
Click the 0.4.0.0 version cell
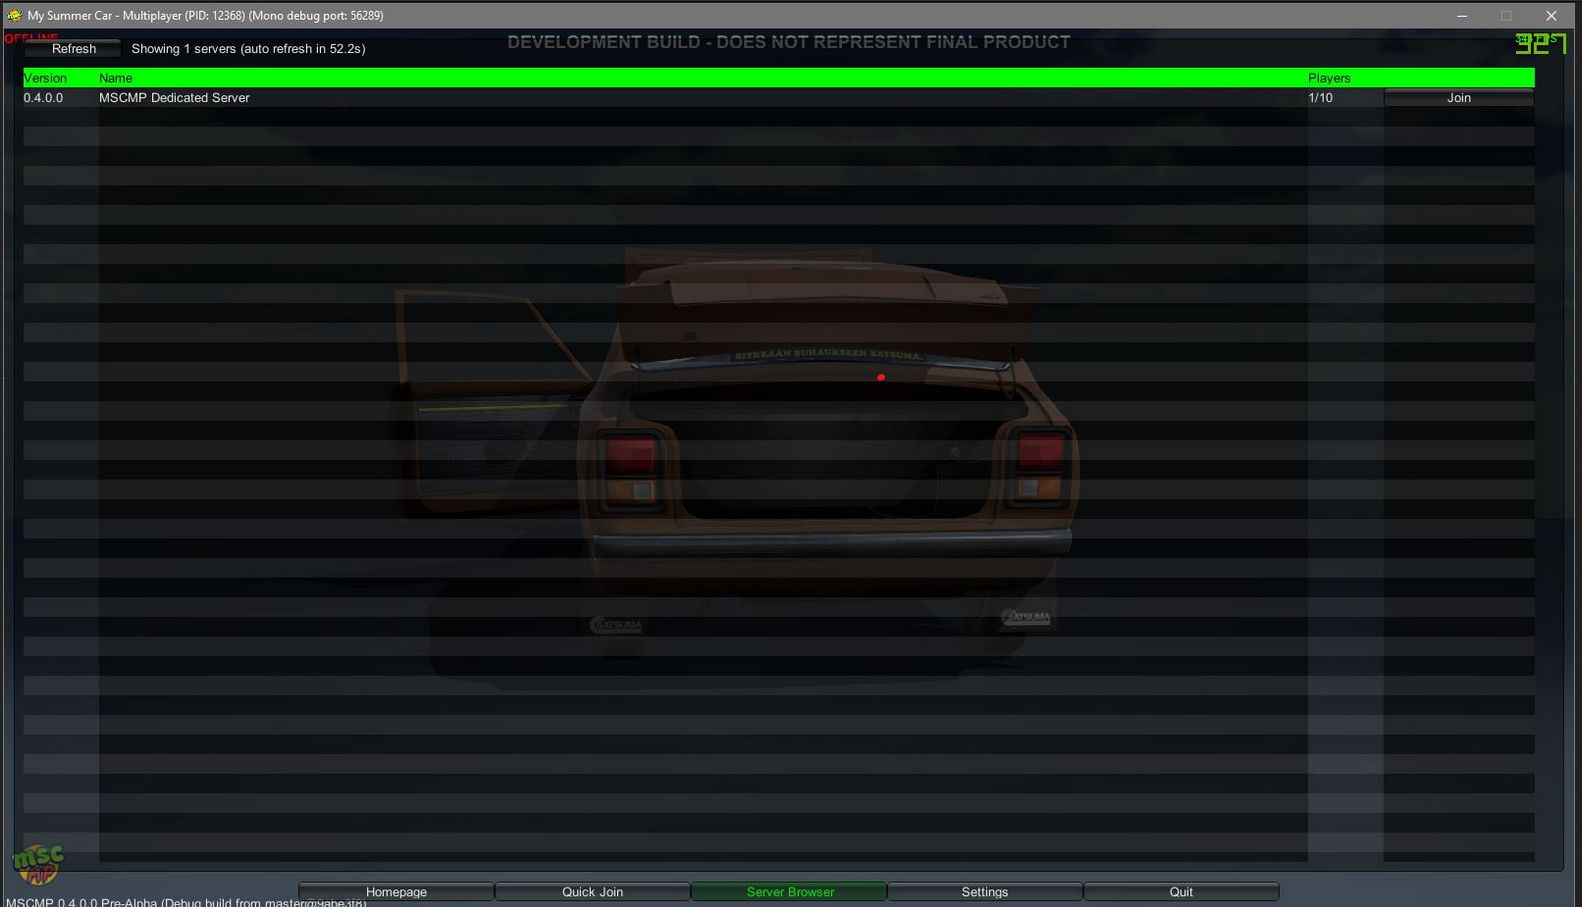43,98
